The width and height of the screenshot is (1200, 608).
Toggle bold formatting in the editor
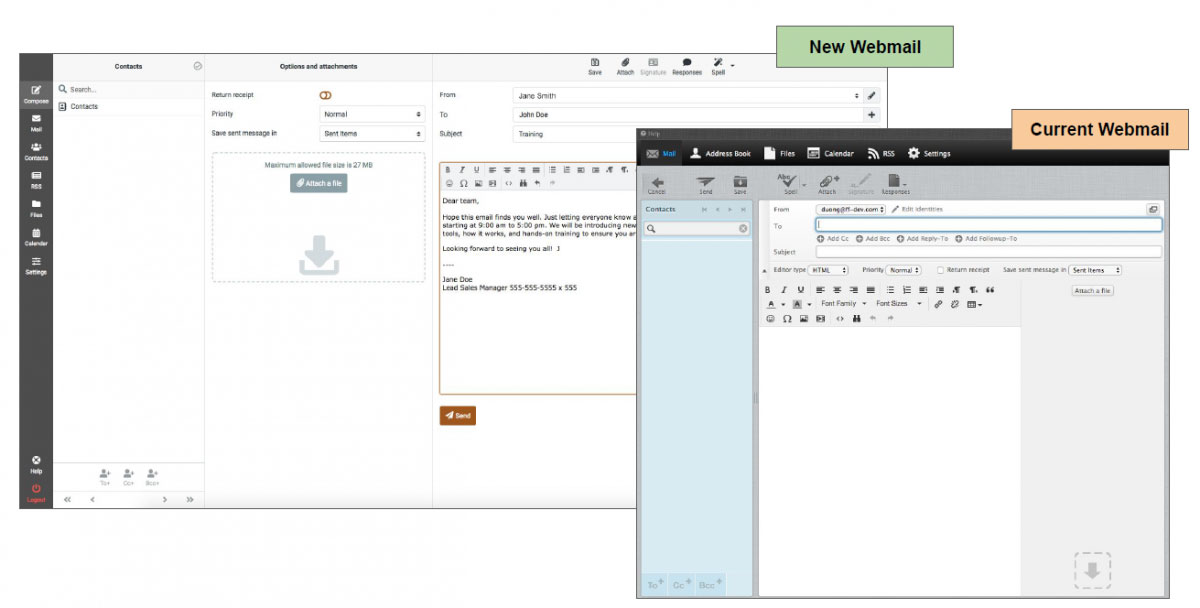[448, 169]
